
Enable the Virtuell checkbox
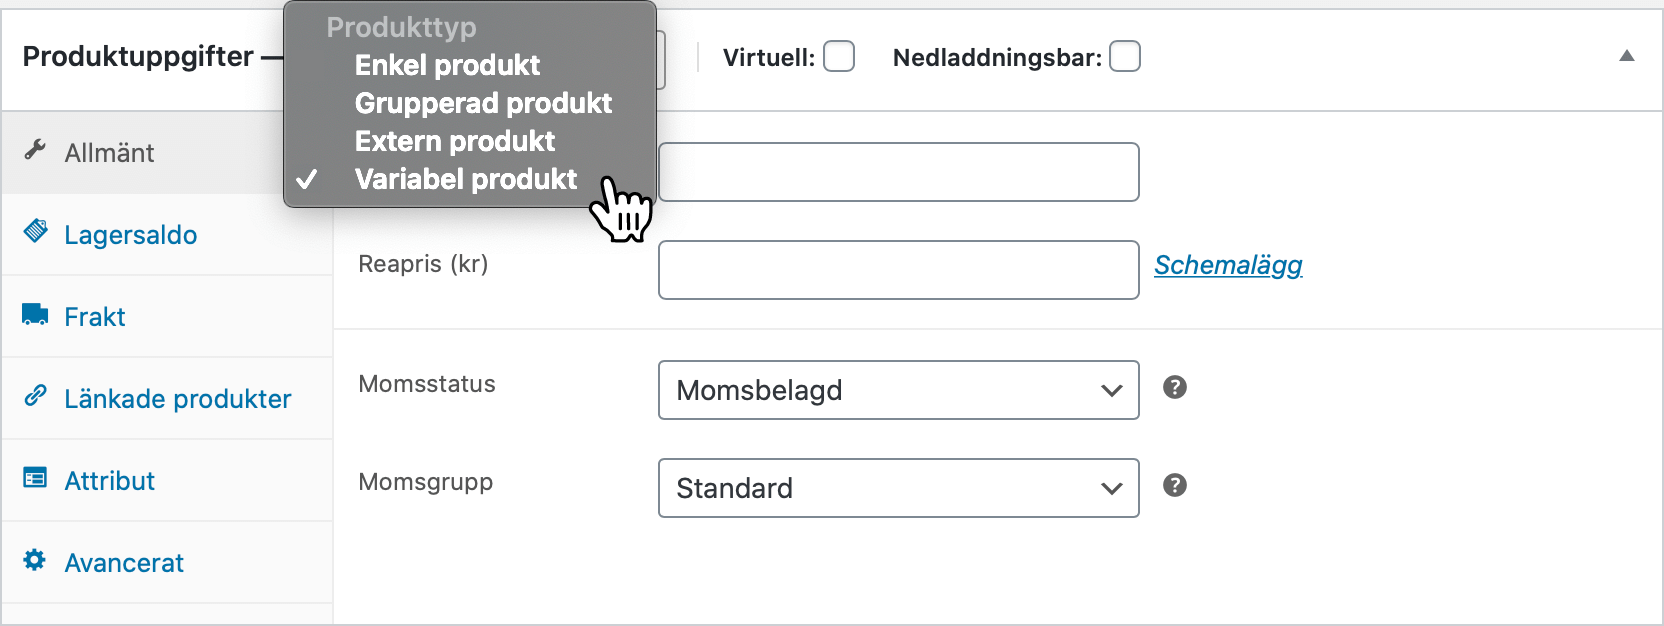click(839, 57)
